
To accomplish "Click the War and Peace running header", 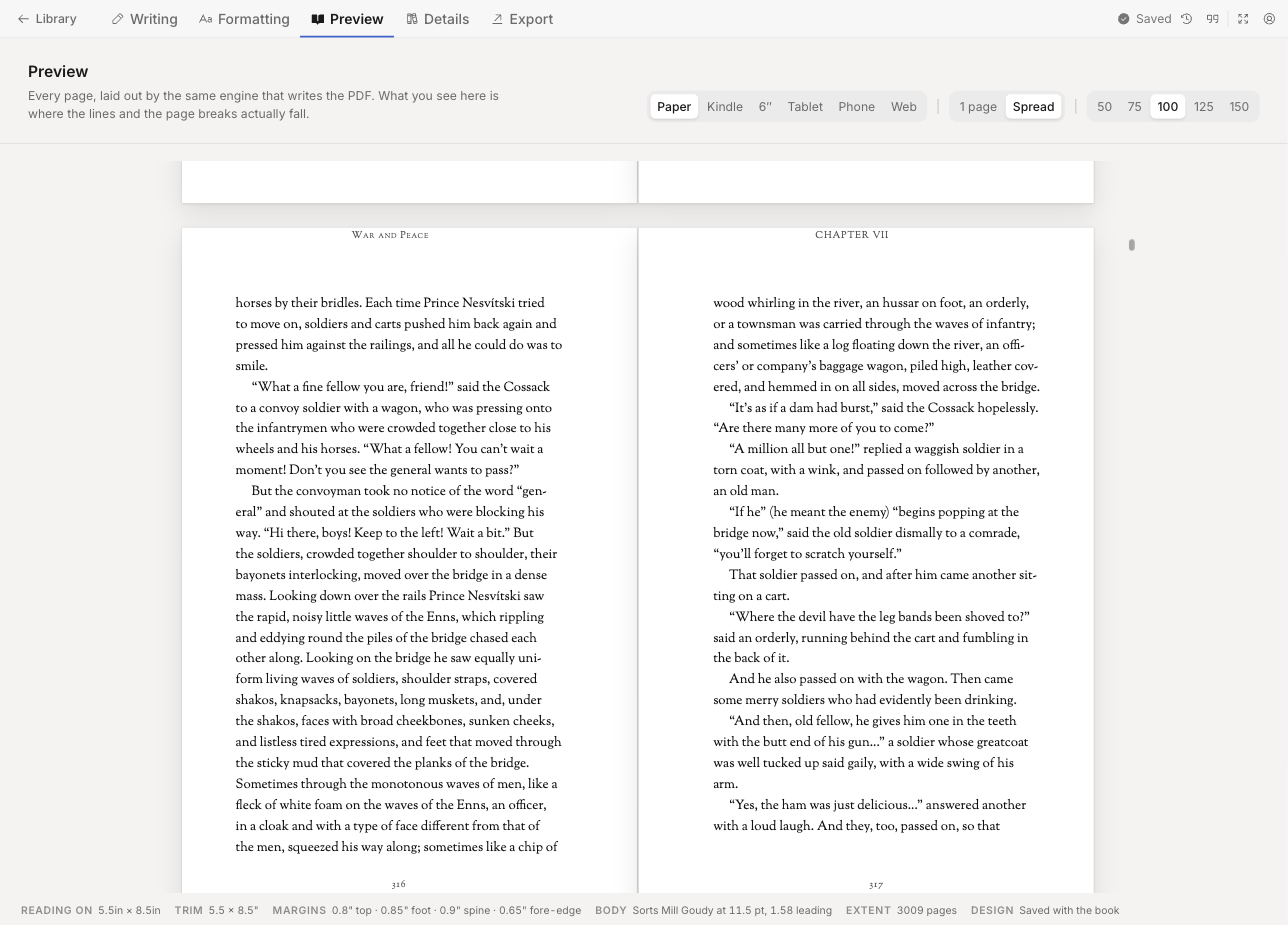I will [390, 236].
